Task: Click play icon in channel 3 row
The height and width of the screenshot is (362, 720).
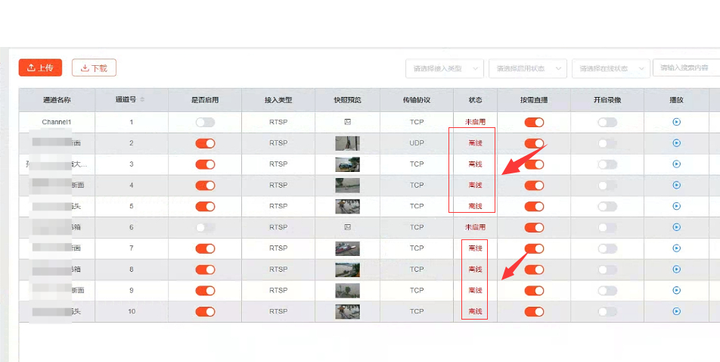Action: pos(676,164)
